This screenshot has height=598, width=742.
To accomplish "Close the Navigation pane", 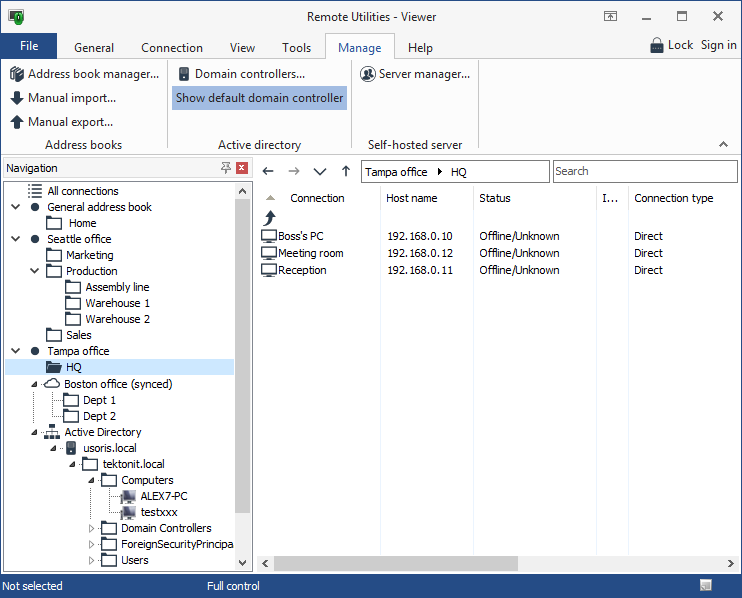I will (242, 167).
